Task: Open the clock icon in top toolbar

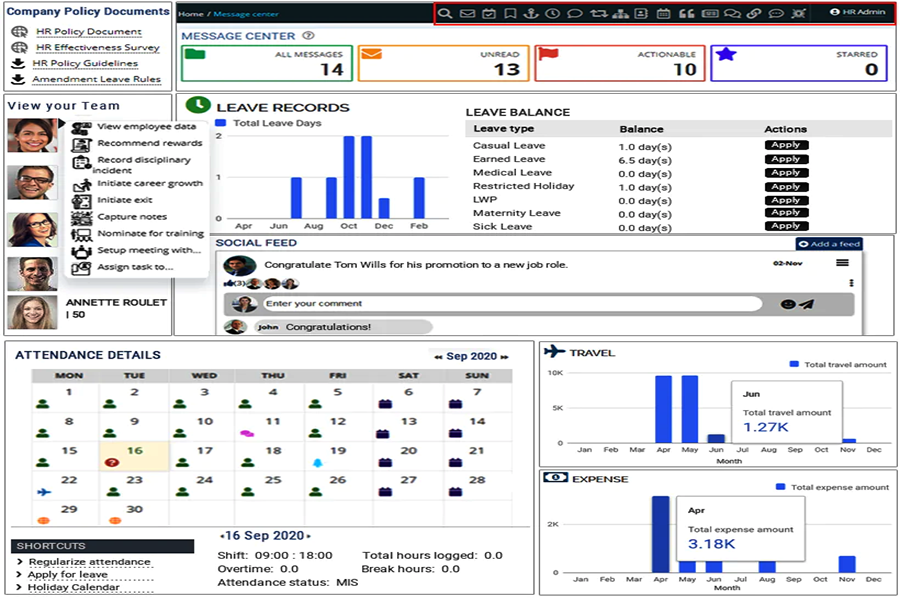Action: click(x=552, y=14)
